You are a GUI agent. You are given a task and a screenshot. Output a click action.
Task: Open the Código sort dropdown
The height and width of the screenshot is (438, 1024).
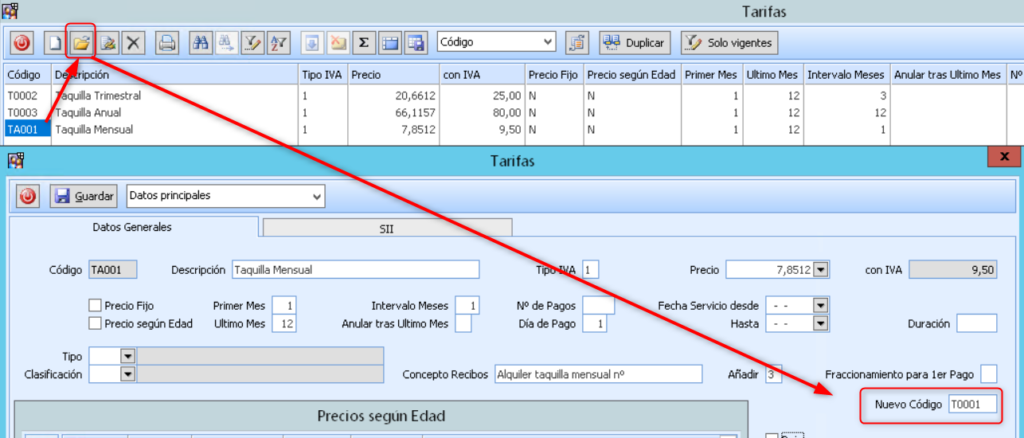pyautogui.click(x=546, y=43)
